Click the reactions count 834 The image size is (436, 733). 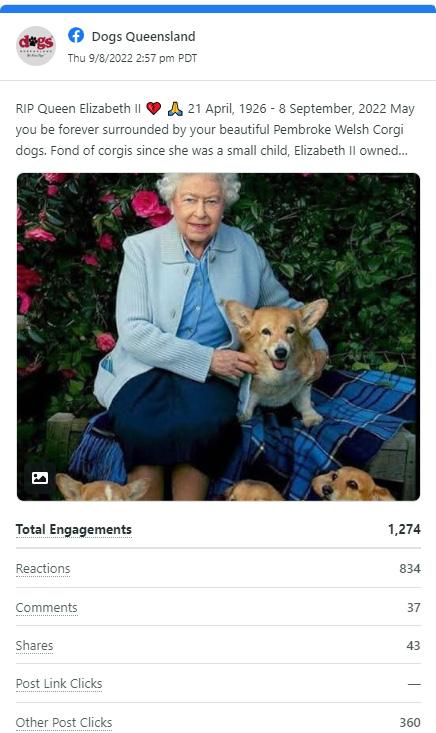coord(410,569)
